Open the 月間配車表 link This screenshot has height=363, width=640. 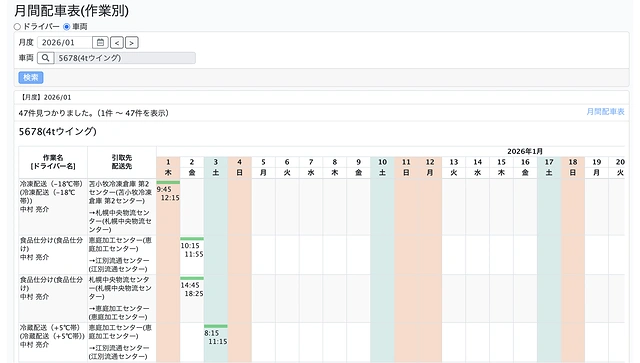(x=605, y=111)
